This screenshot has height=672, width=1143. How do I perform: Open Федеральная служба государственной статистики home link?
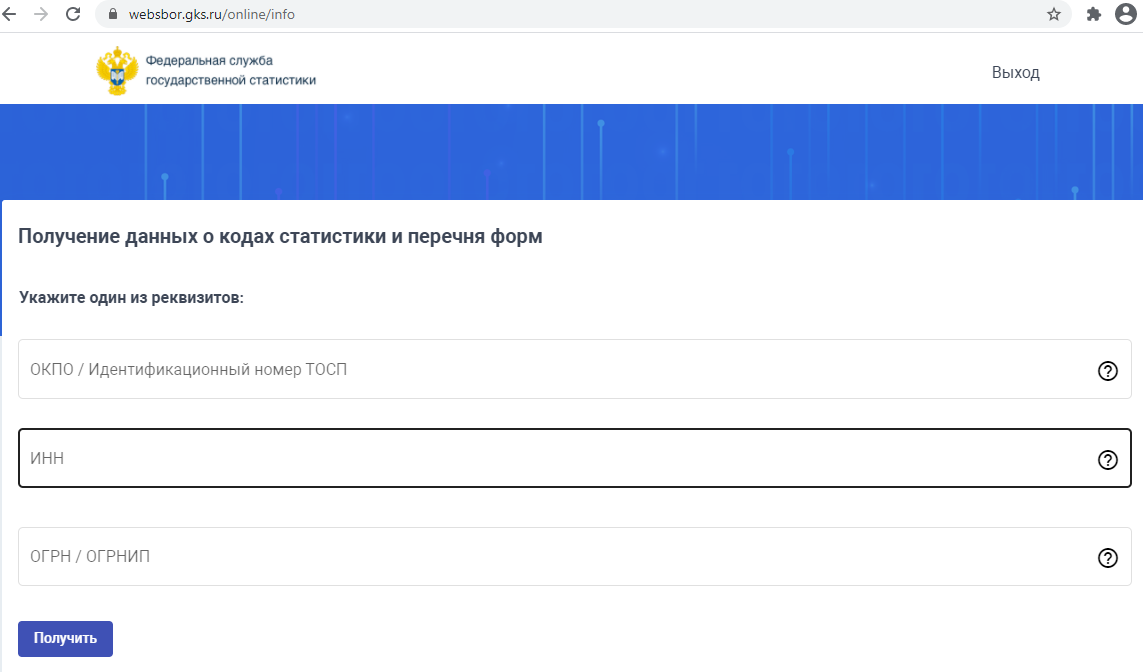tap(230, 70)
